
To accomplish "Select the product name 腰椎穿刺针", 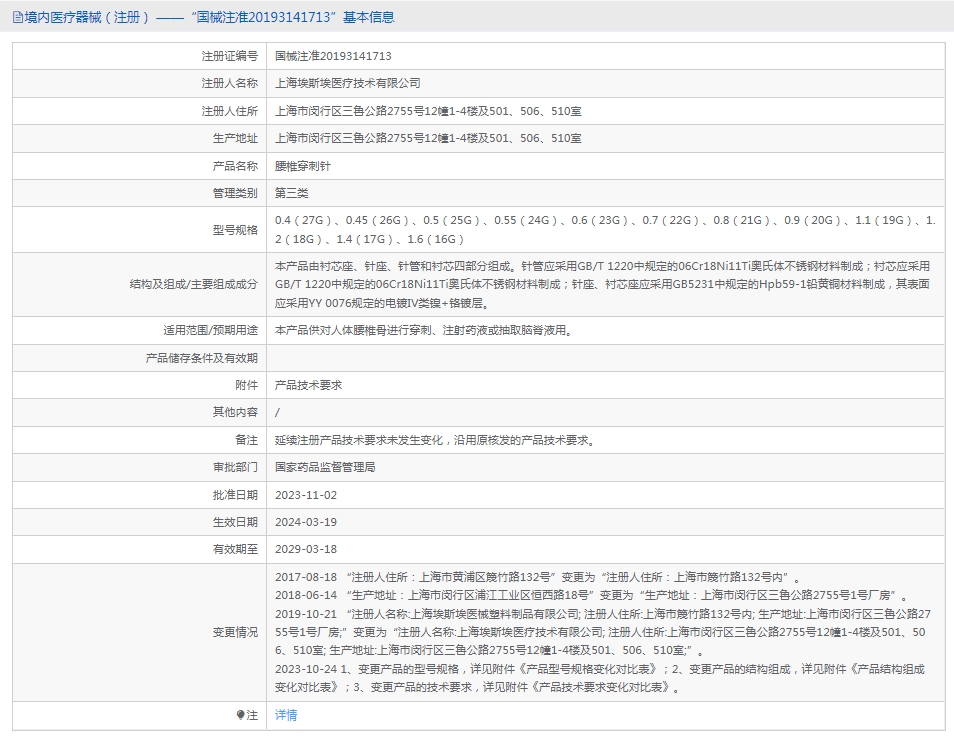I will coord(302,166).
